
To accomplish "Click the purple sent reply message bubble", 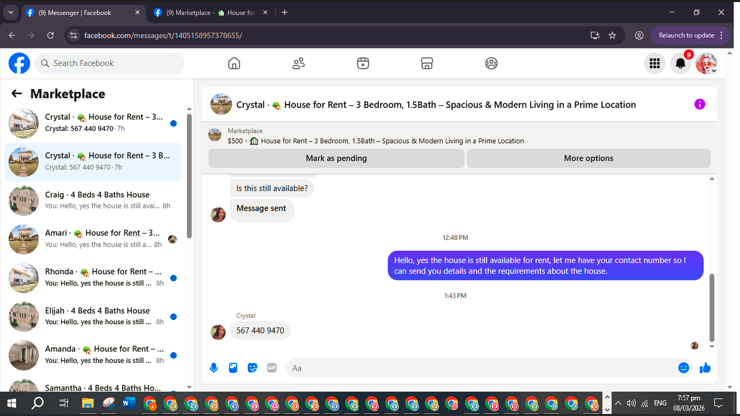I will click(x=546, y=265).
